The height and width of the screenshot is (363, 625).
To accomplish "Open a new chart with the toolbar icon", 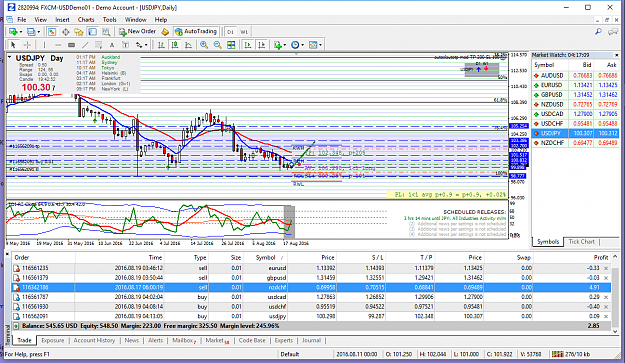I will pos(13,32).
